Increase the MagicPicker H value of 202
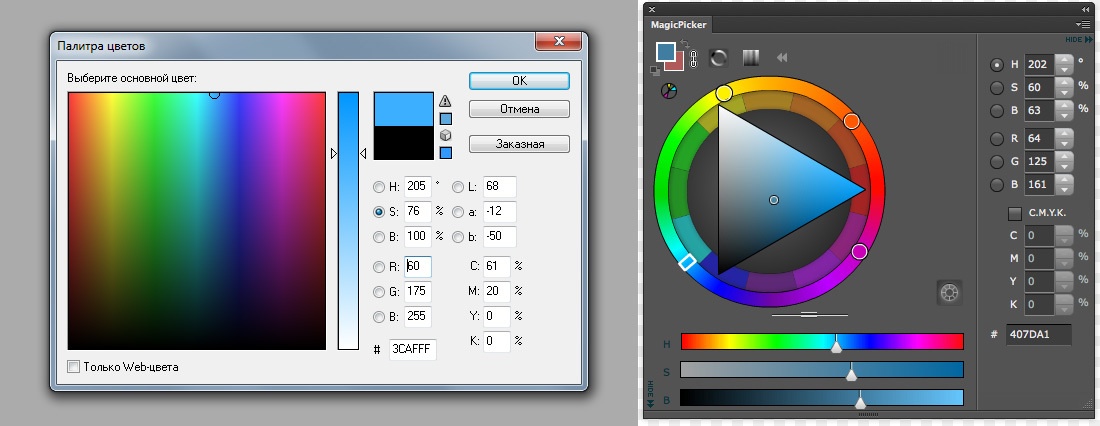Viewport: 1100px width, 426px height. 1065,60
